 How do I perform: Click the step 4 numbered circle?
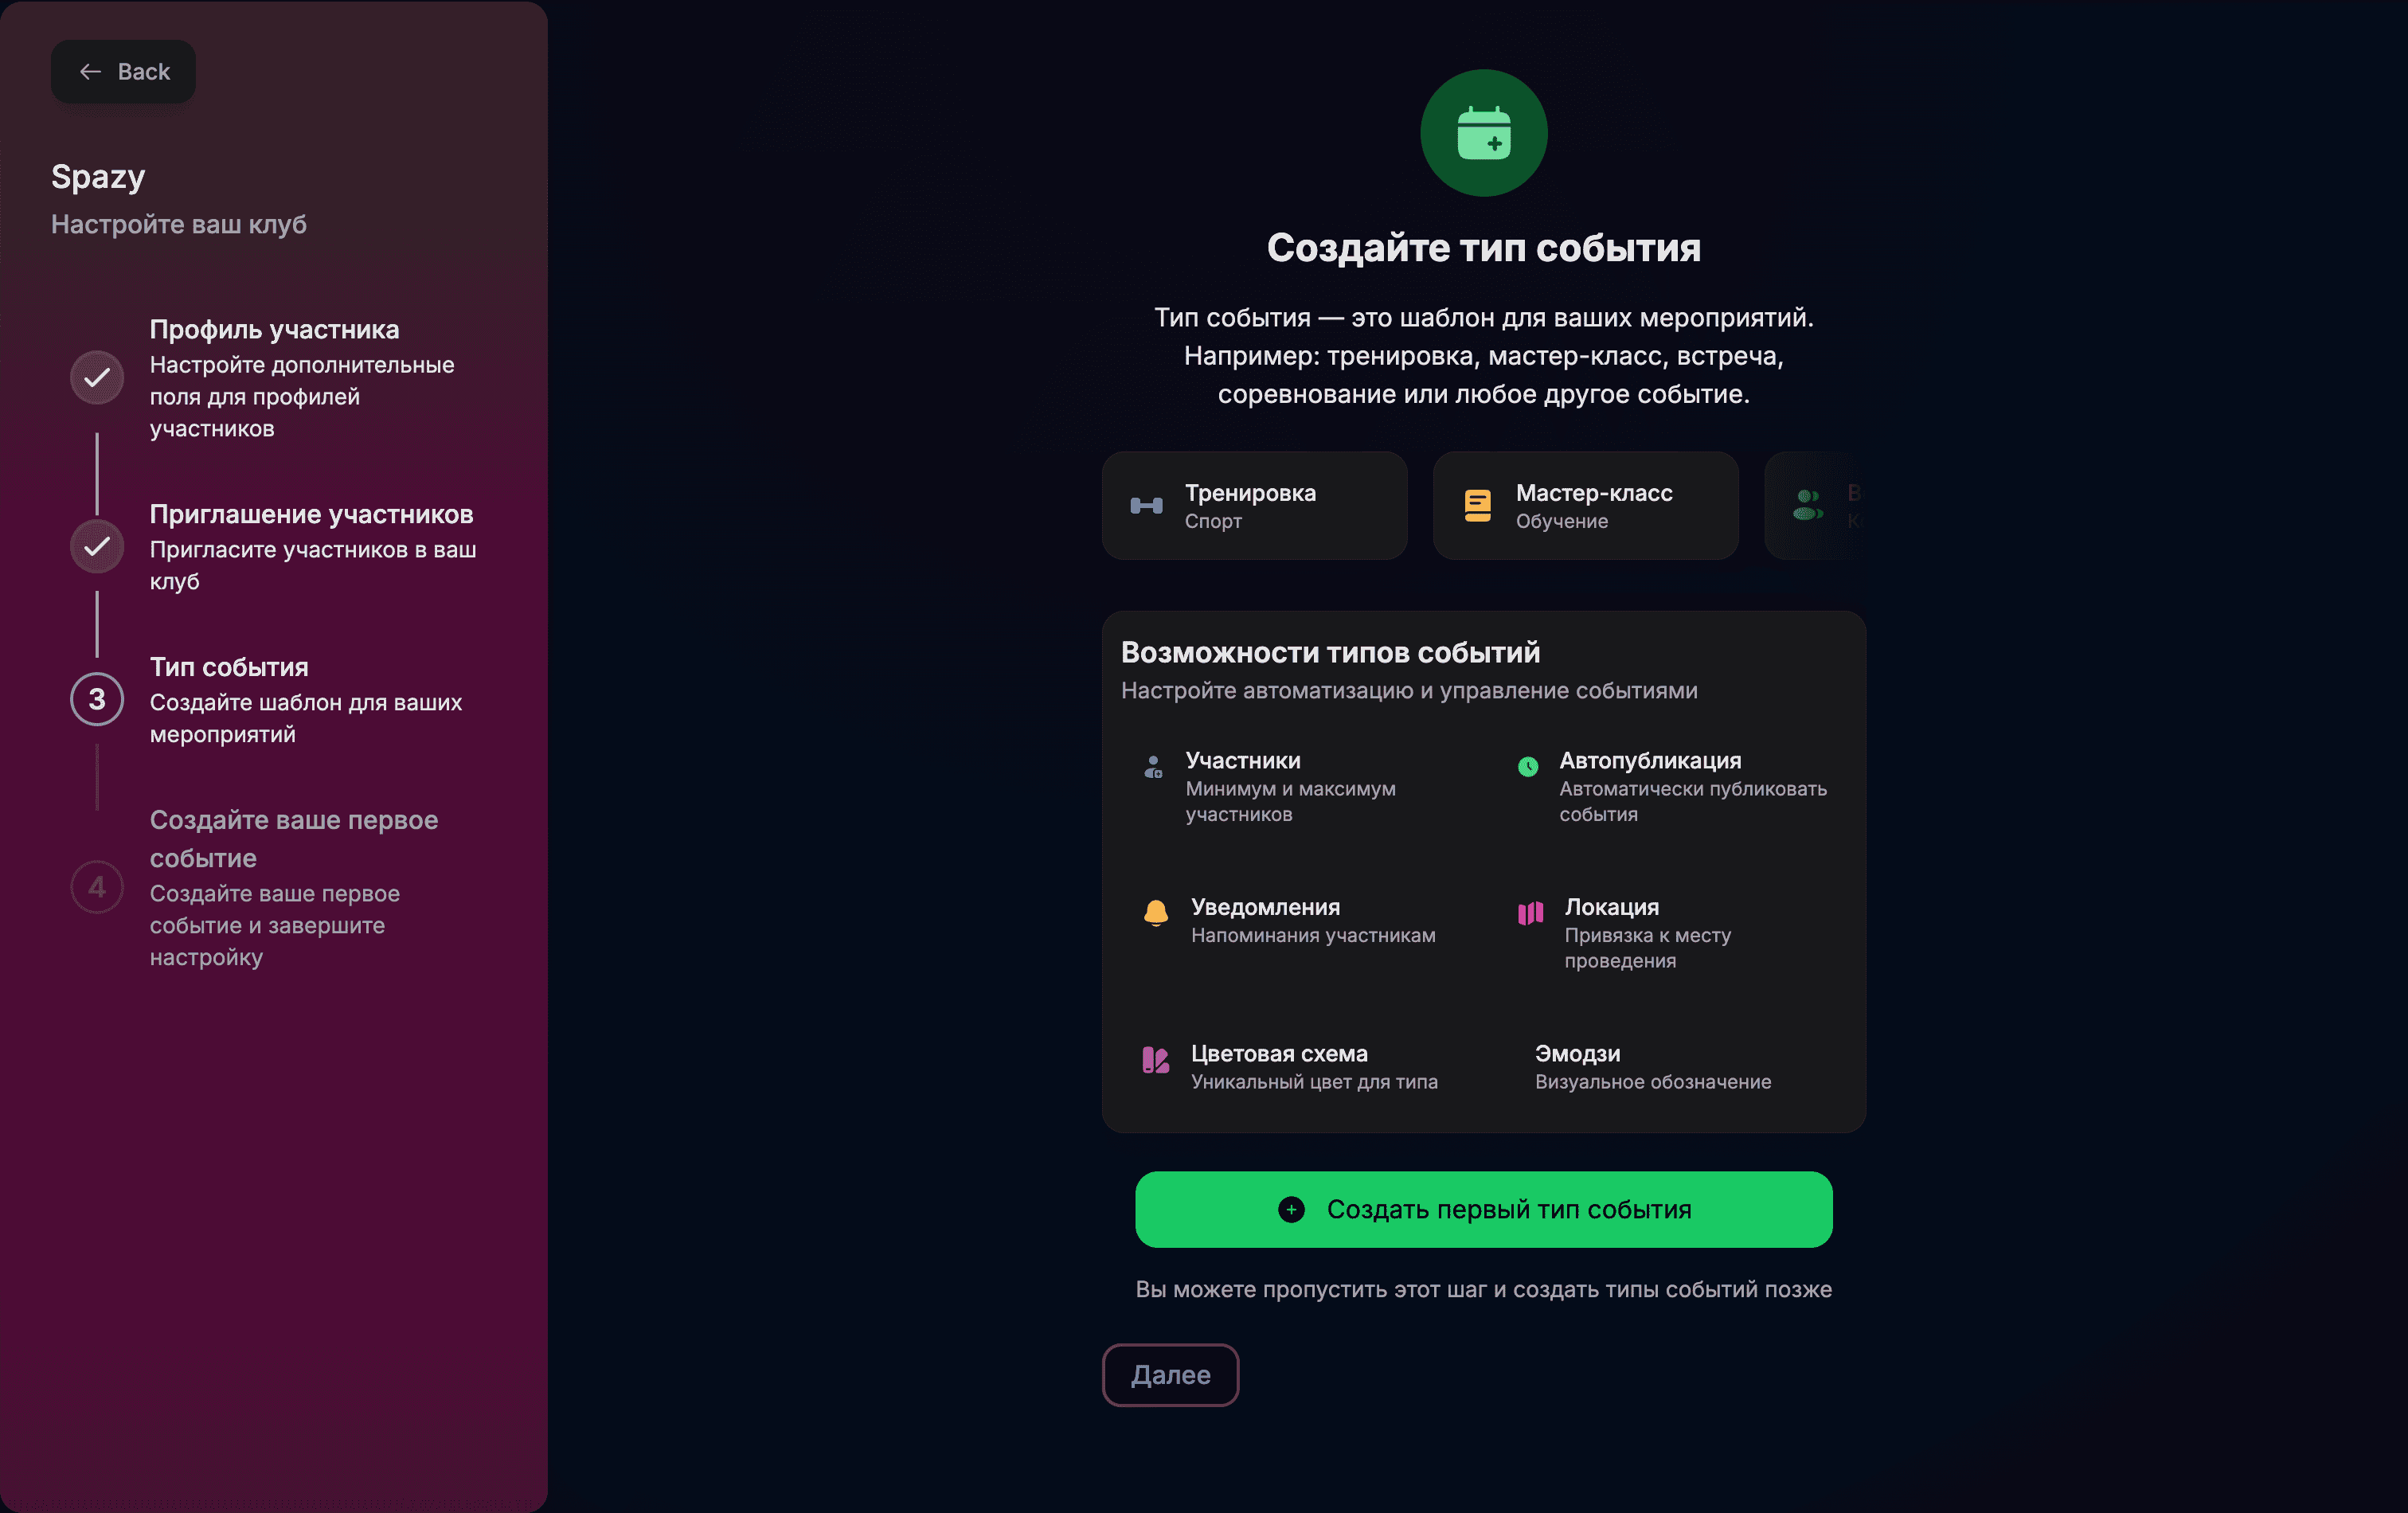96,887
